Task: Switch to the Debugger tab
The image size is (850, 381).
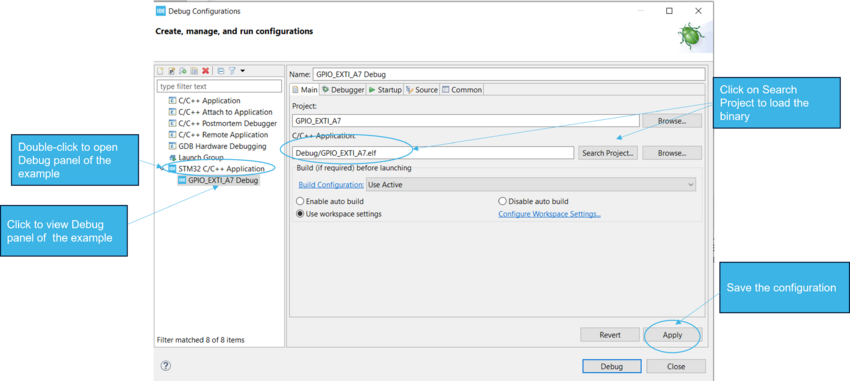Action: [x=343, y=90]
